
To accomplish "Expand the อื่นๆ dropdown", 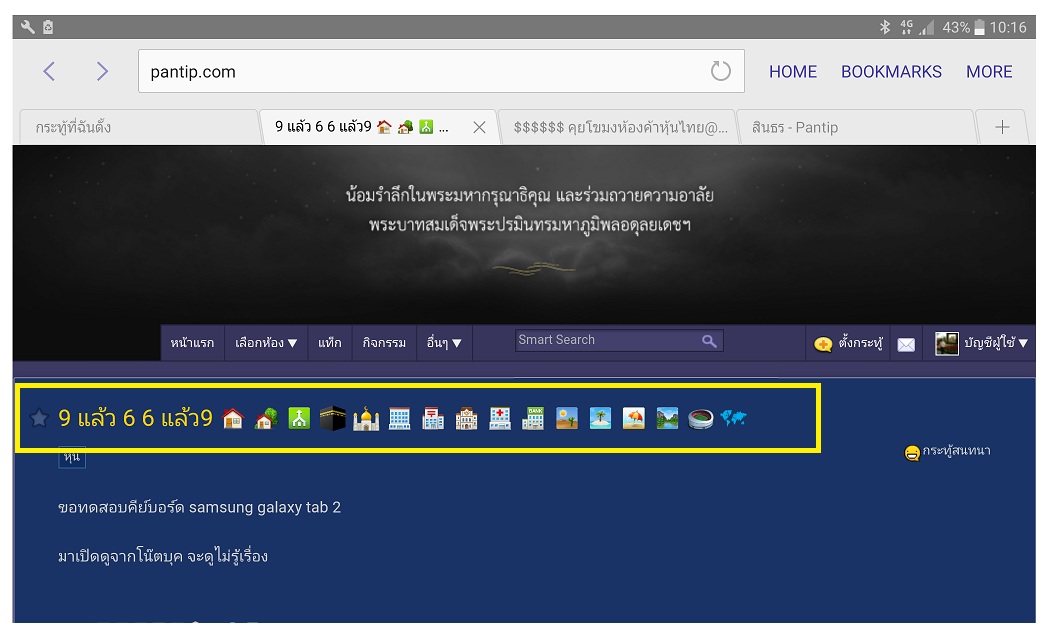I will (x=444, y=343).
